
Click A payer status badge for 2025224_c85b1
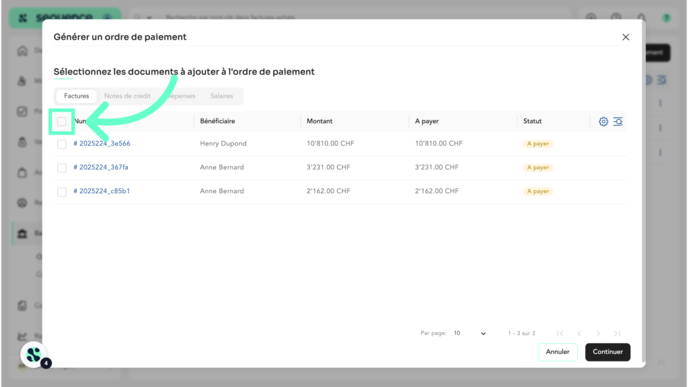[x=538, y=191]
